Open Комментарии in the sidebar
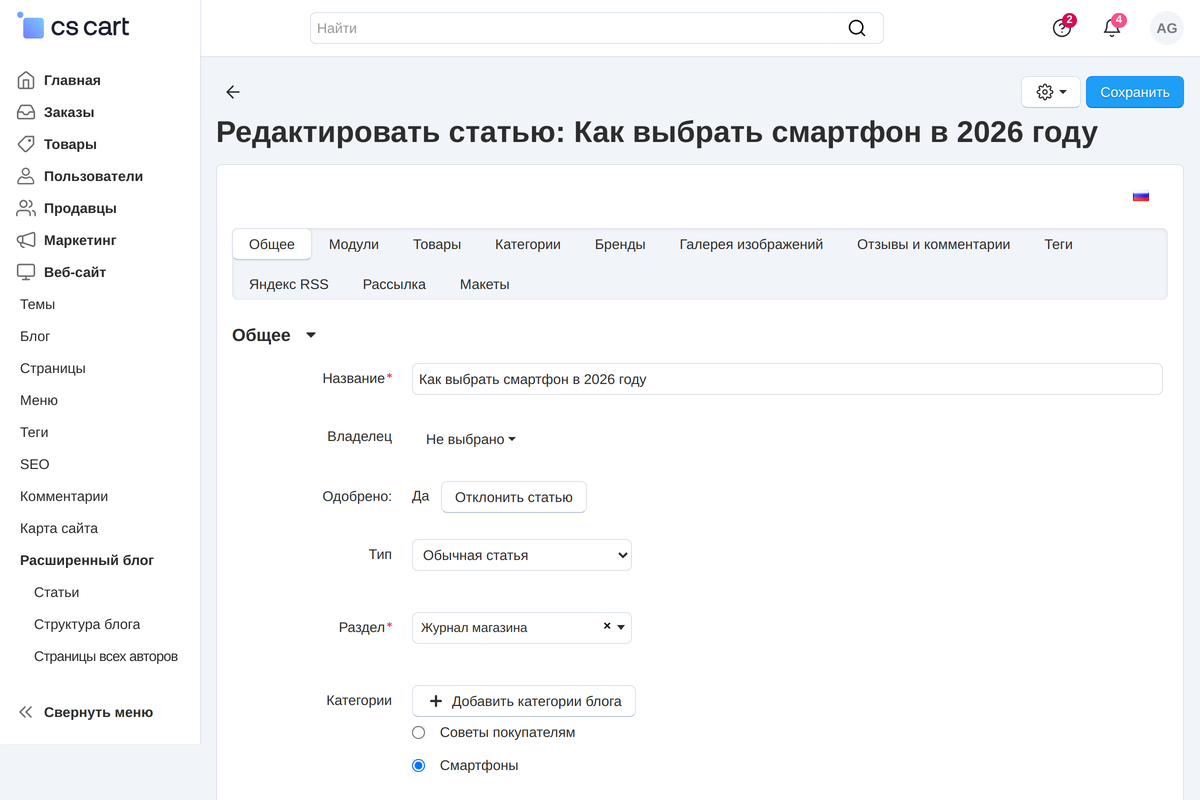This screenshot has width=1200, height=800. coord(64,496)
